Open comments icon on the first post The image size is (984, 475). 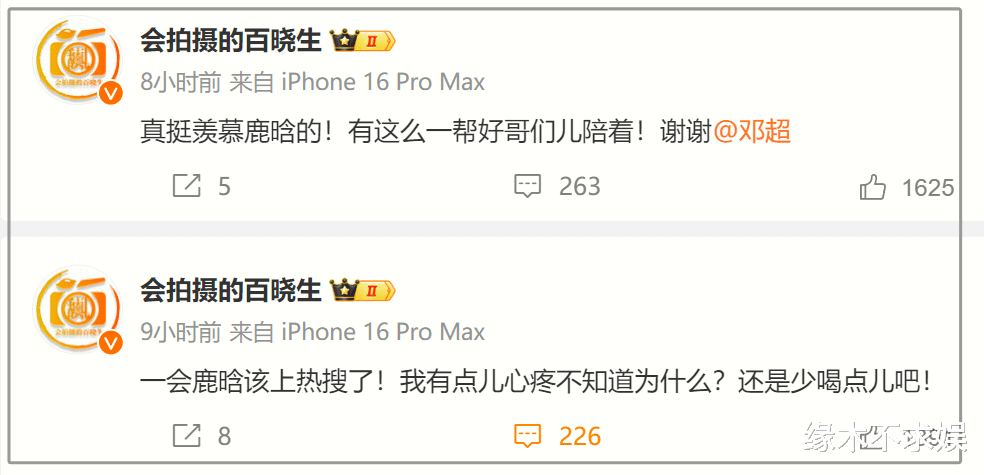527,186
